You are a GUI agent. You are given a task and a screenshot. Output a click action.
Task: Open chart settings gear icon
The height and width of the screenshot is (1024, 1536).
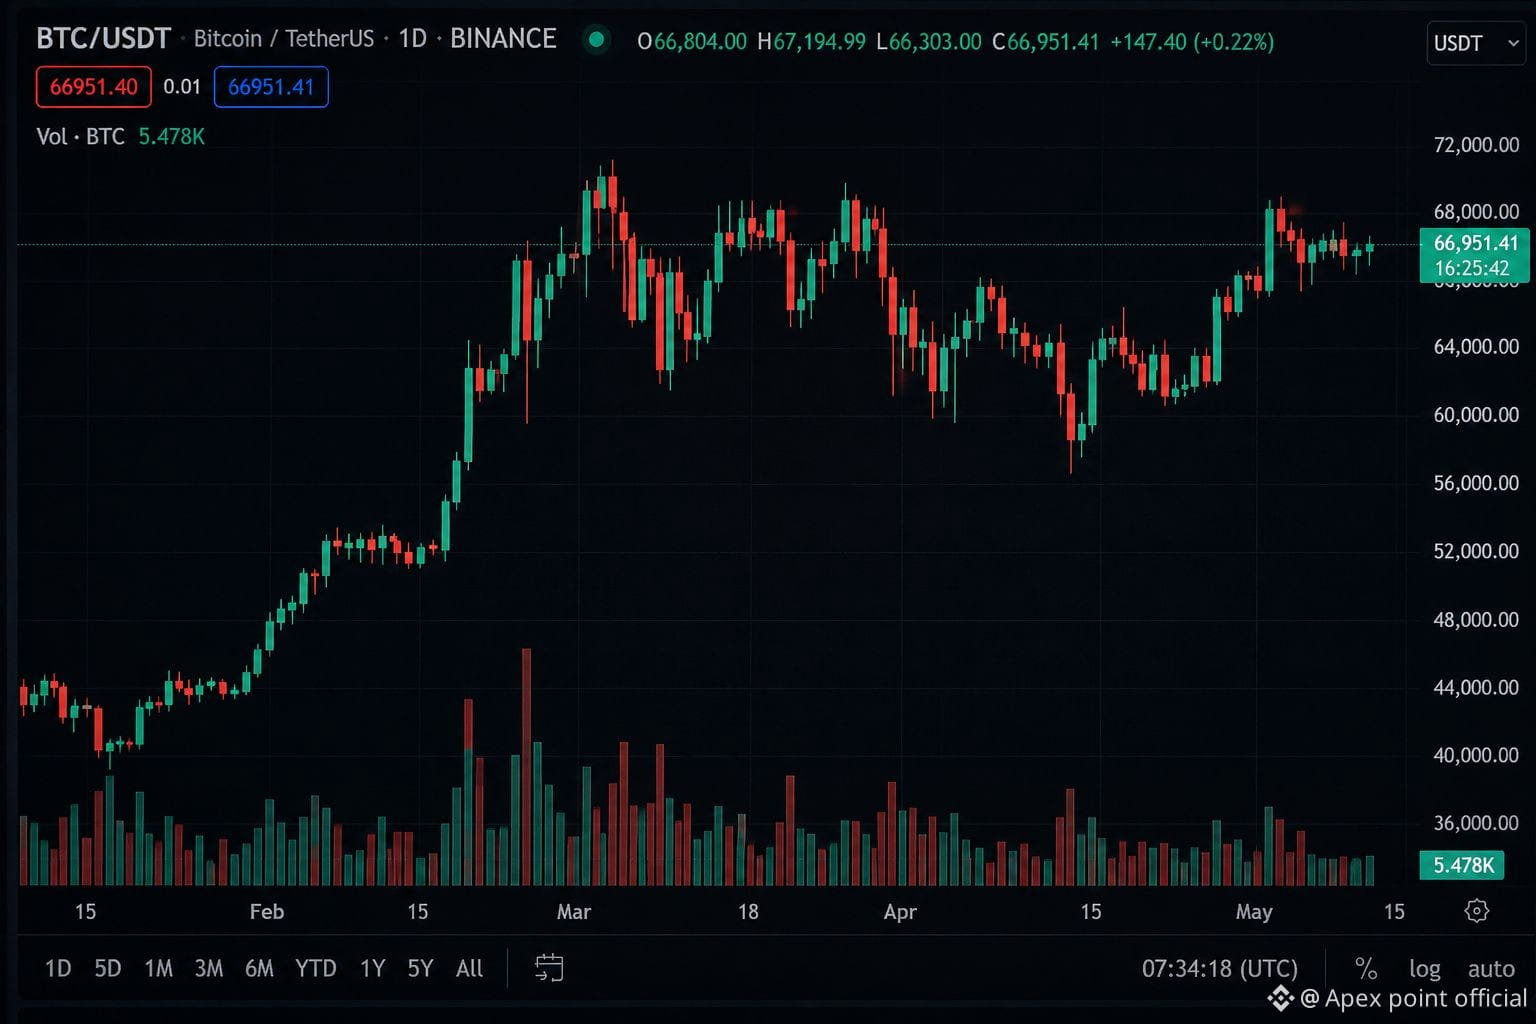tap(1477, 911)
